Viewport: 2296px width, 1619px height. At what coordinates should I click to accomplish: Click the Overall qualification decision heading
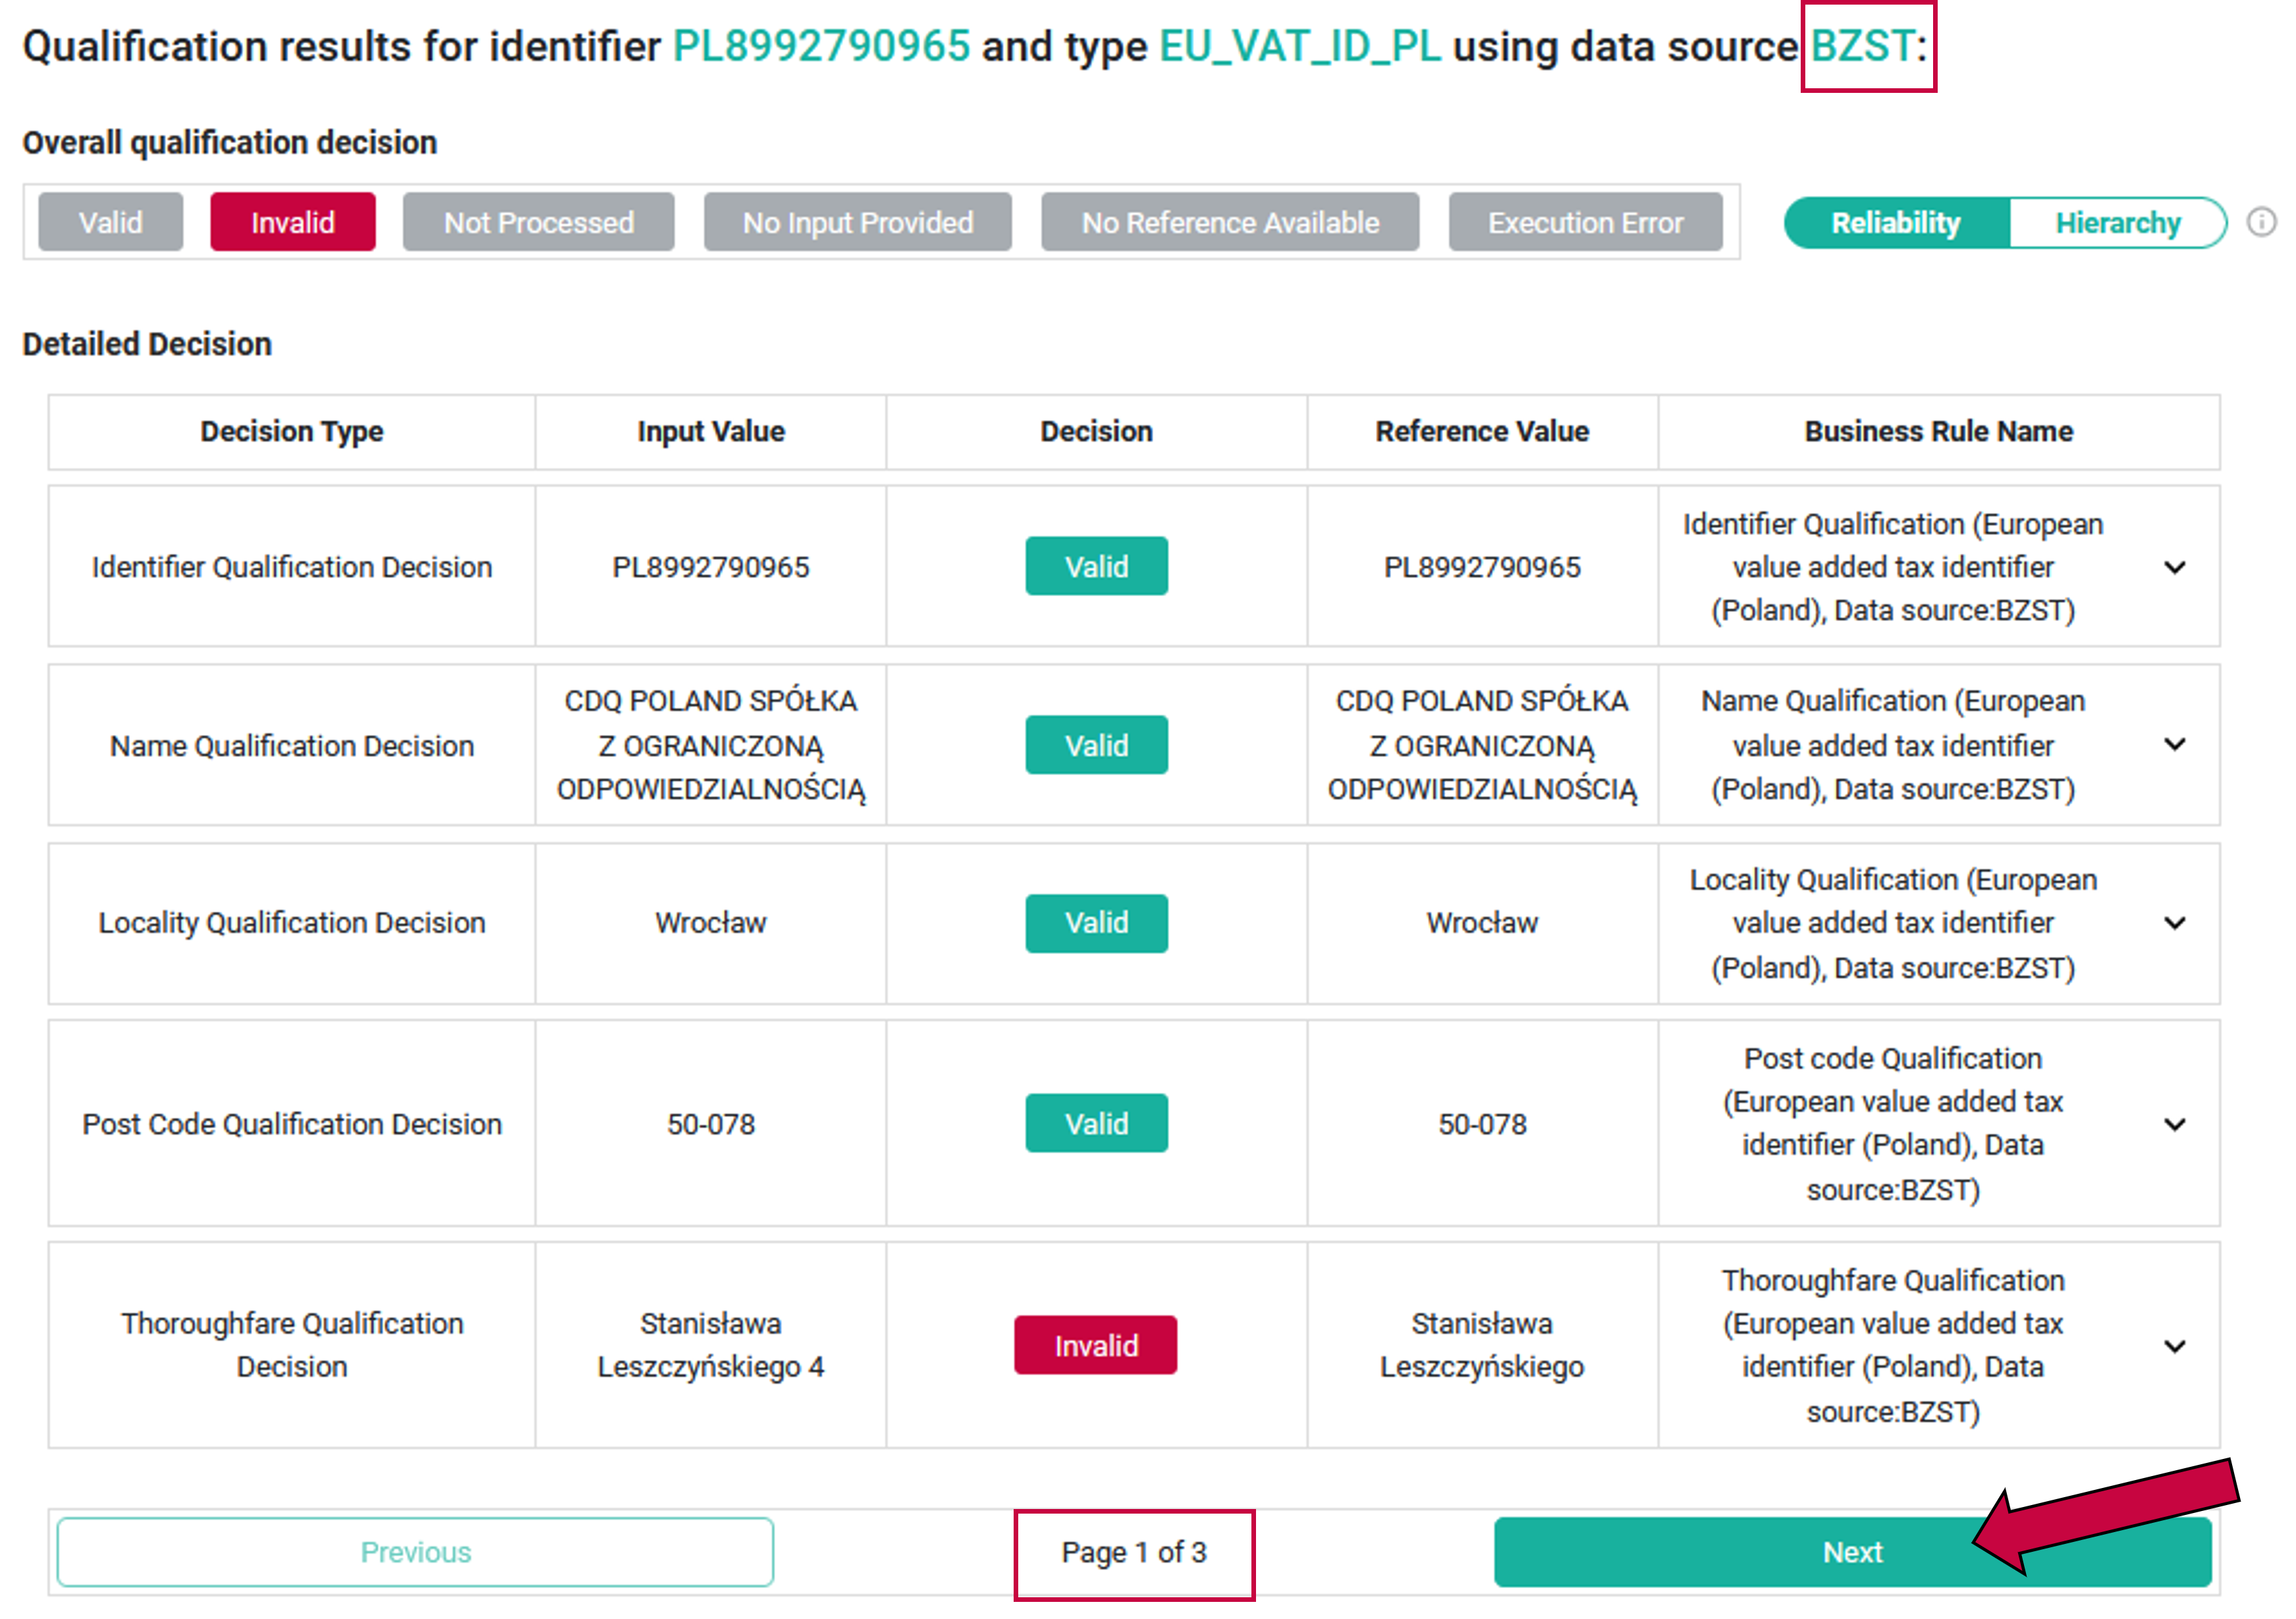click(230, 143)
